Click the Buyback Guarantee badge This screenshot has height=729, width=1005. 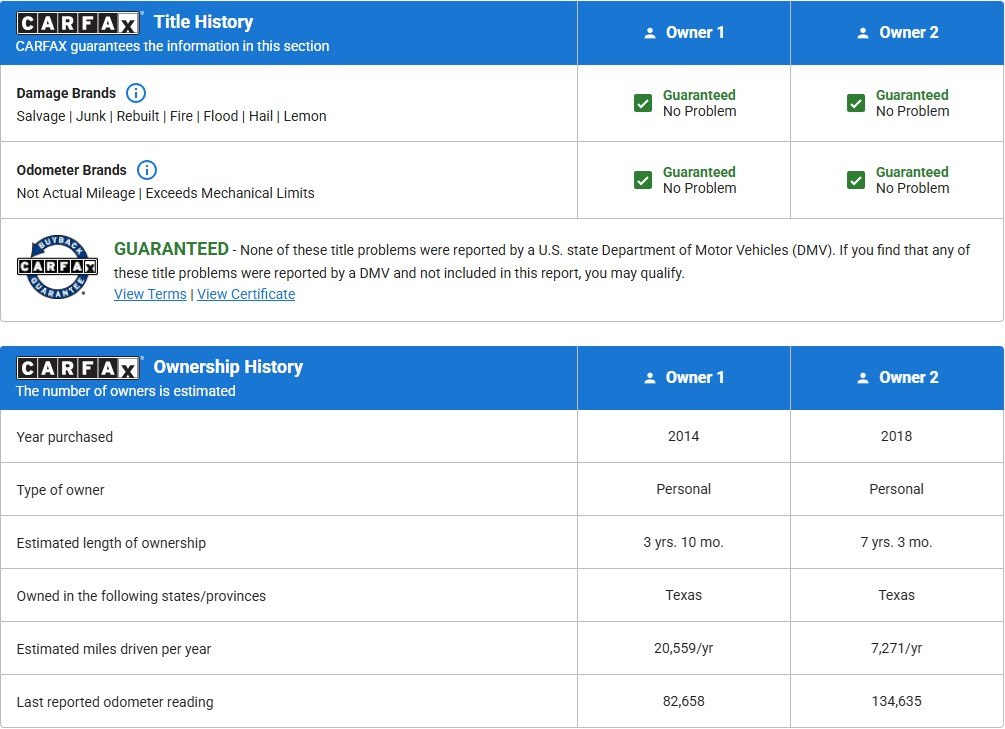[x=57, y=267]
